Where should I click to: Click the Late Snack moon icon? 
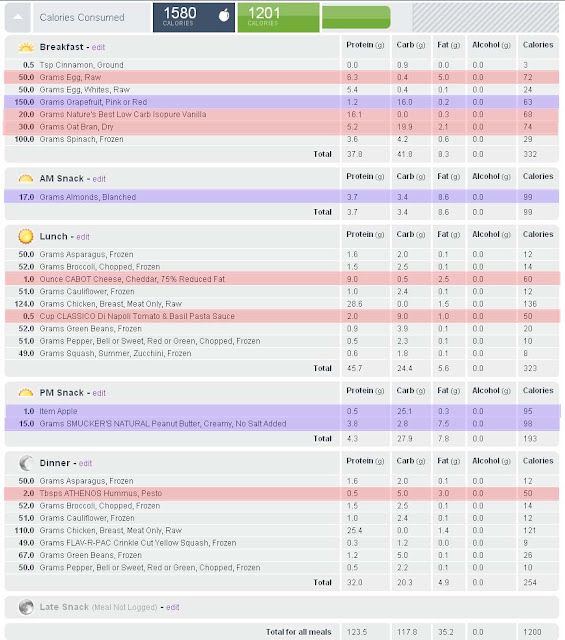click(26, 607)
